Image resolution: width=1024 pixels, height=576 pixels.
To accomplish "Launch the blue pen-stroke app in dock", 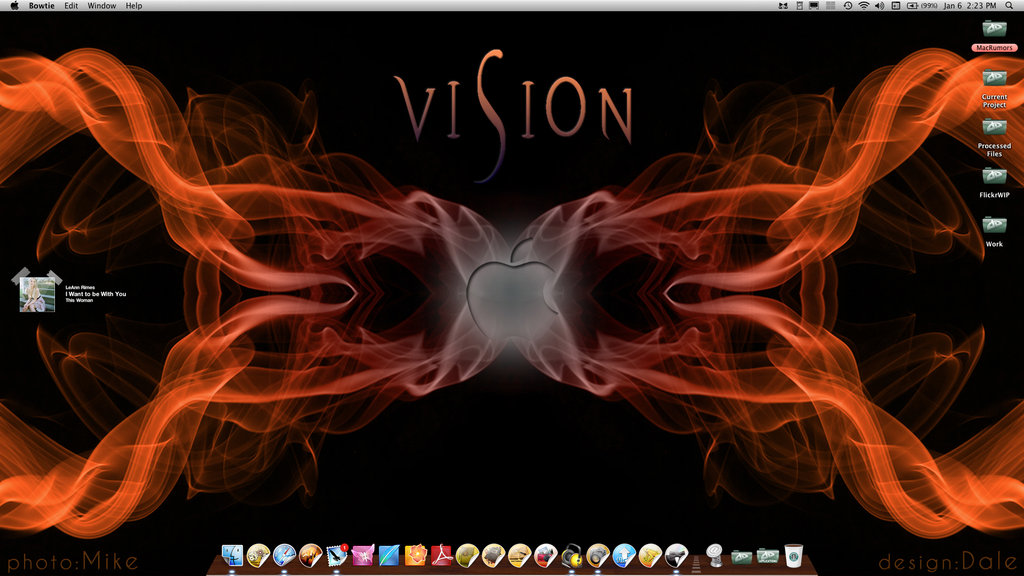I will 389,555.
